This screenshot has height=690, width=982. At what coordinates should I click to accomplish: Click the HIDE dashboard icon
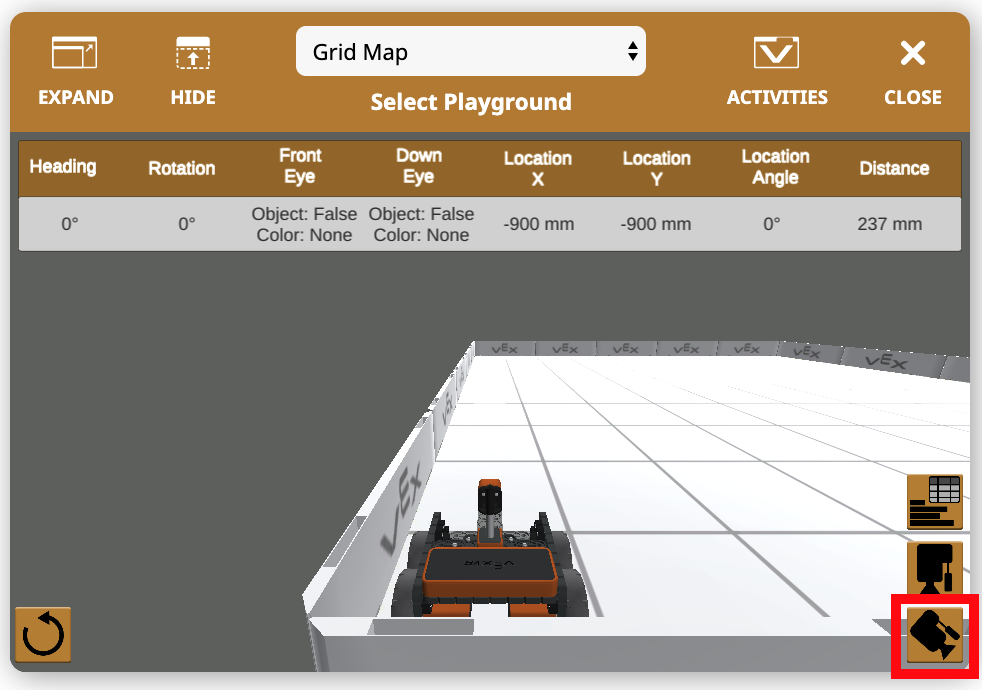[192, 52]
